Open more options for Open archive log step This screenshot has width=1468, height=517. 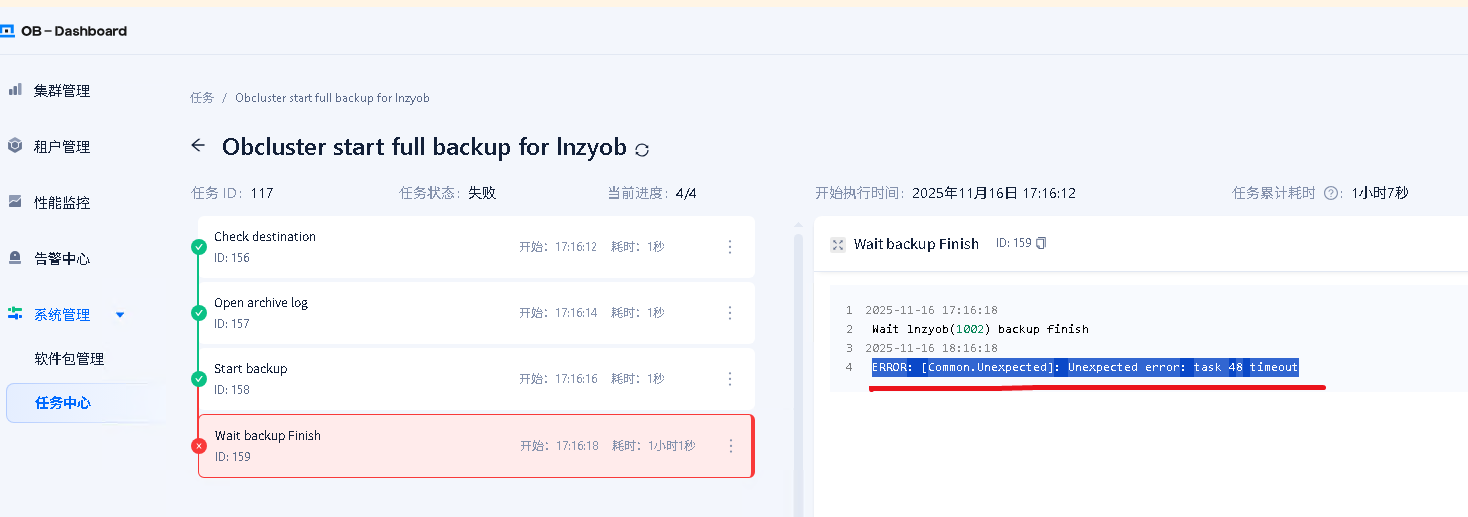[x=730, y=313]
